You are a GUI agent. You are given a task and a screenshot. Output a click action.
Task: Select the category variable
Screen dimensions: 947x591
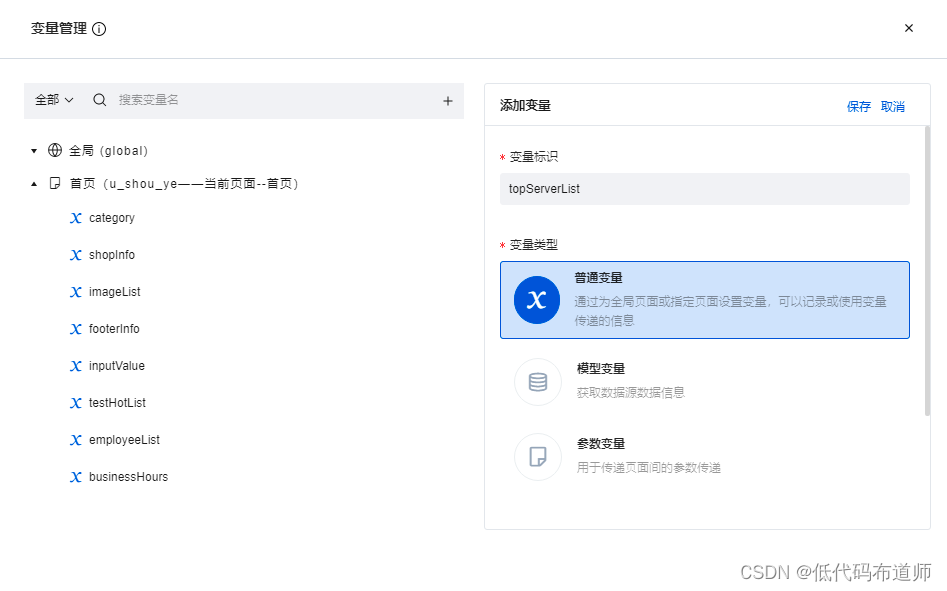click(x=112, y=218)
